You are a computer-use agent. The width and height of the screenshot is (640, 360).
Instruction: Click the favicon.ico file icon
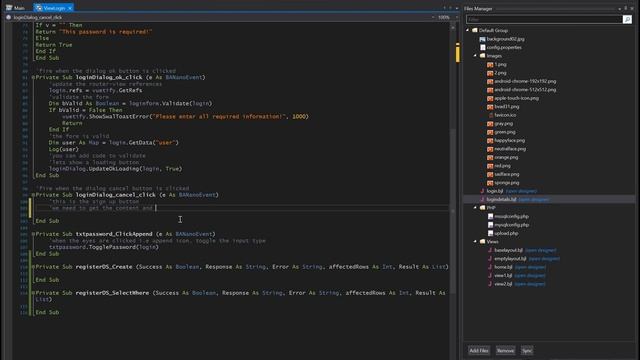click(x=491, y=115)
